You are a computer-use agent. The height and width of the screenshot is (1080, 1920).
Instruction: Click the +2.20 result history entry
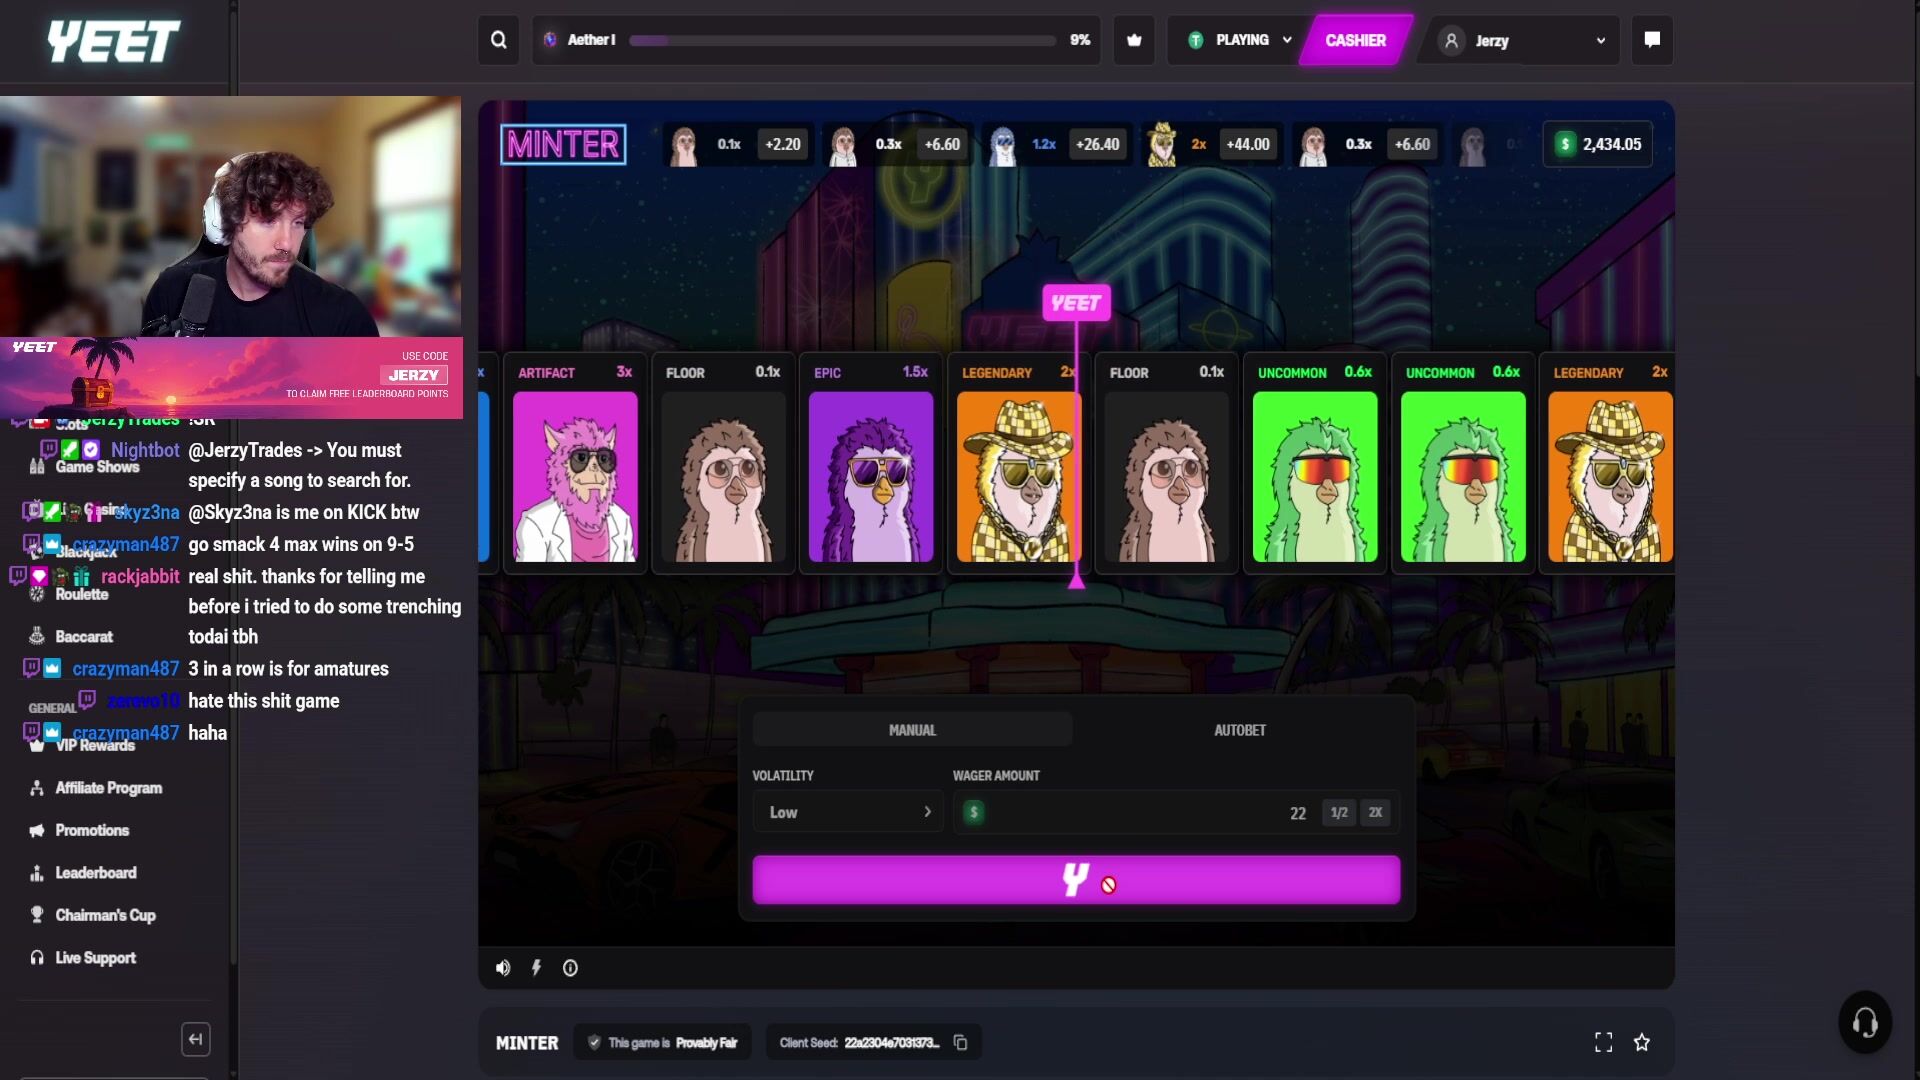[783, 144]
